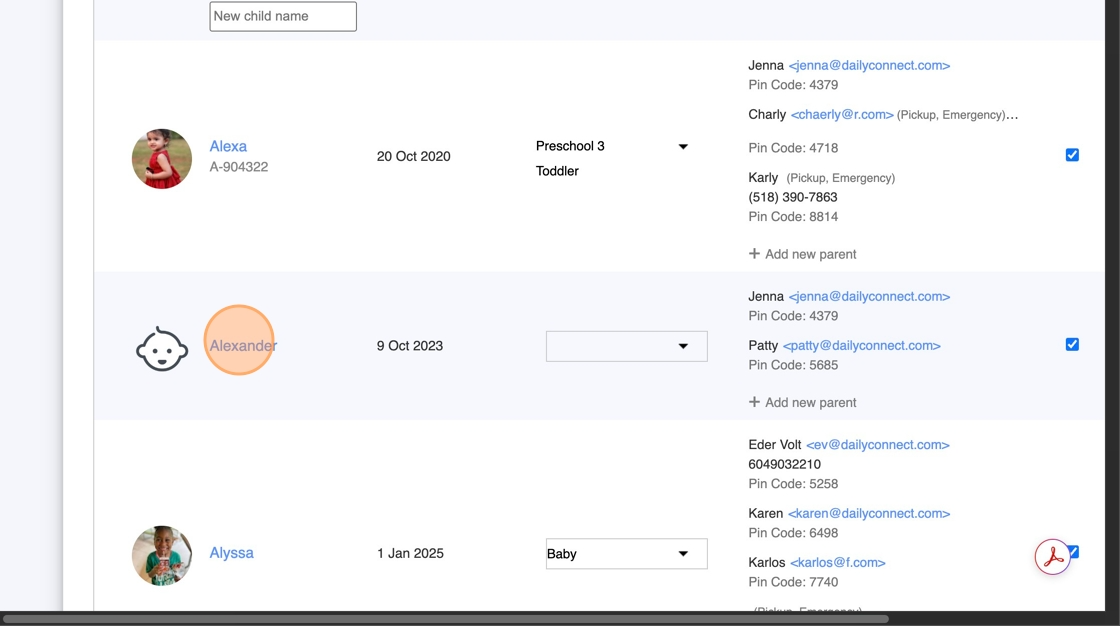
Task: Click ev@dailyconnect.com email link
Action: (x=878, y=445)
